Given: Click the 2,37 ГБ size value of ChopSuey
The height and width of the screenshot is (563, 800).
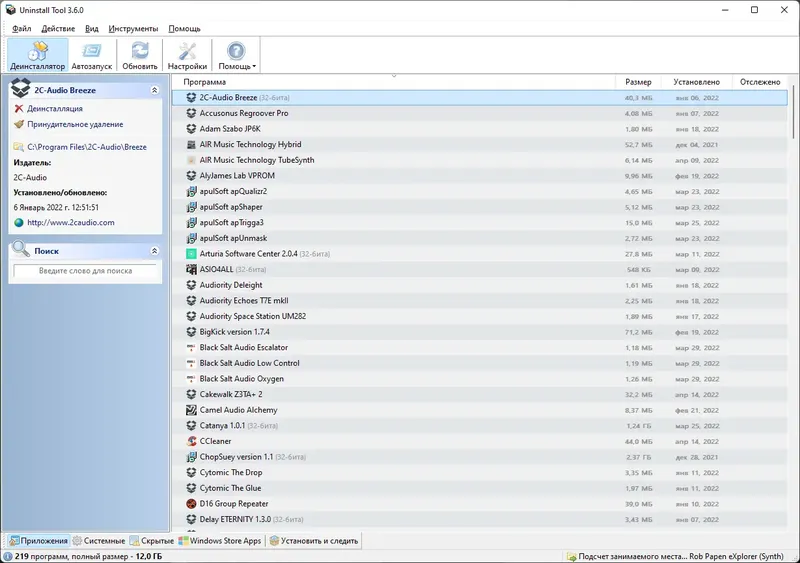Looking at the screenshot, I should tap(639, 457).
